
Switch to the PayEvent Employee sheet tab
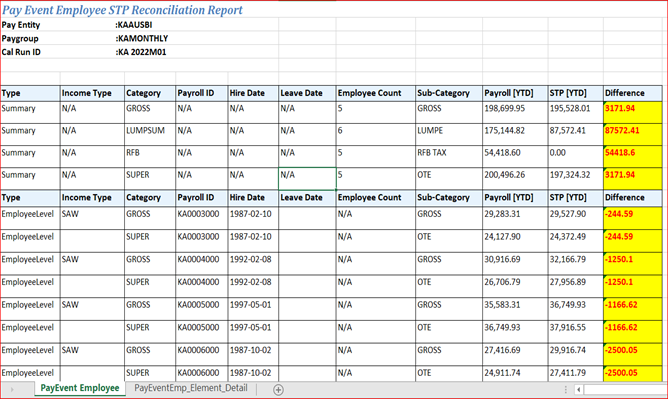pos(80,388)
